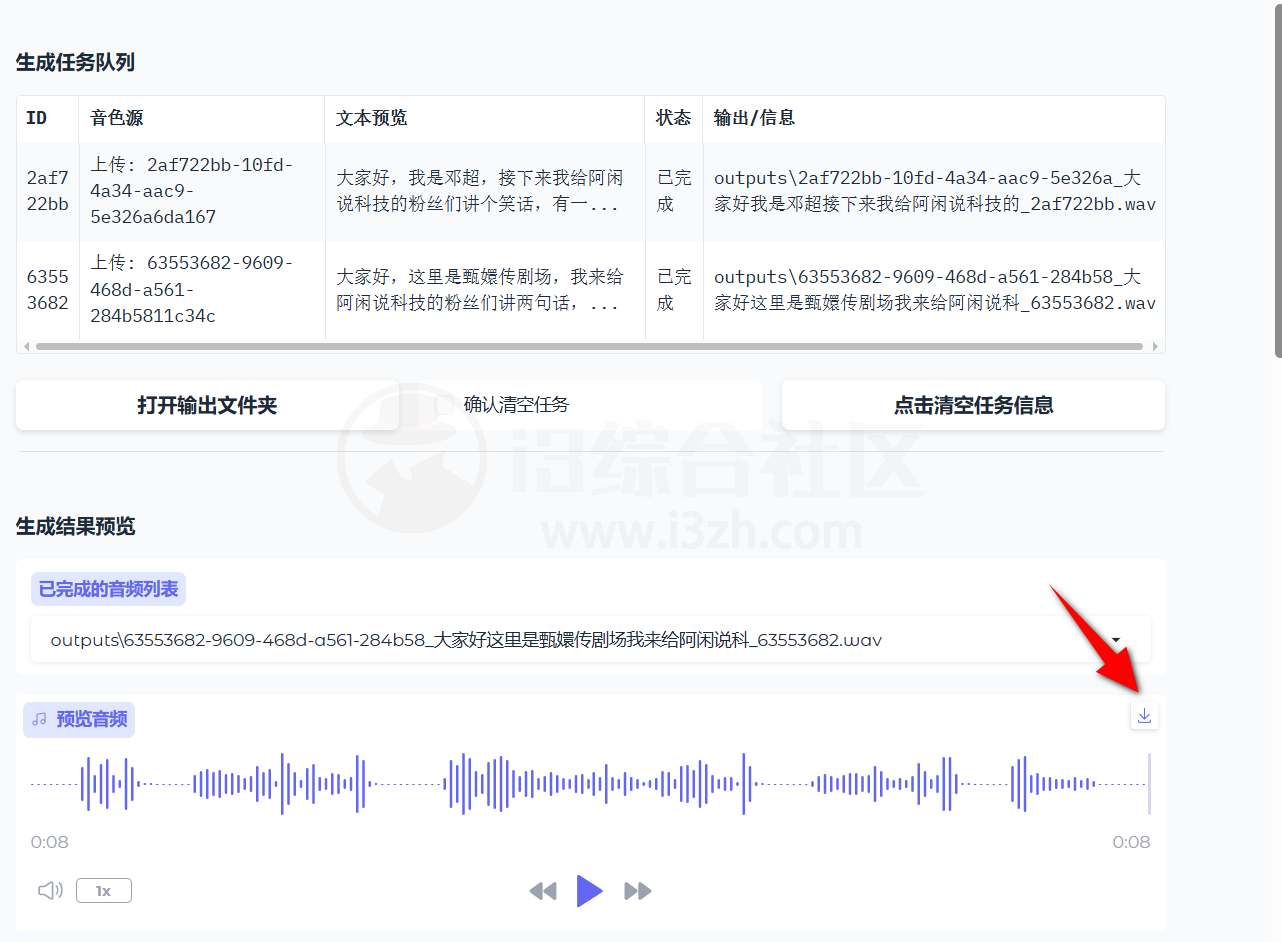Click the scrollbar left arrow of the table
This screenshot has width=1282, height=942.
[x=25, y=347]
